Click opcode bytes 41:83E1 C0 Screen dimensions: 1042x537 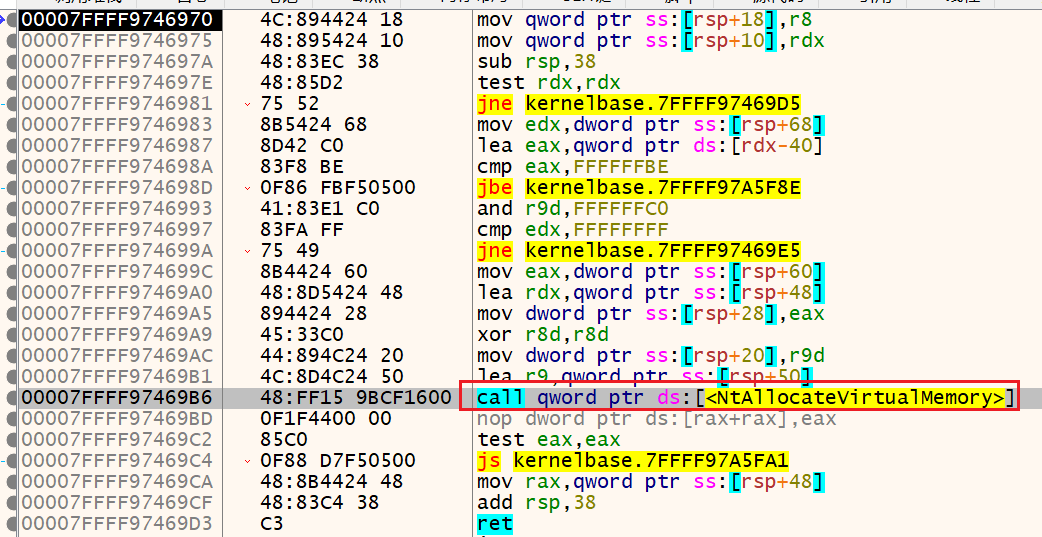pos(320,209)
